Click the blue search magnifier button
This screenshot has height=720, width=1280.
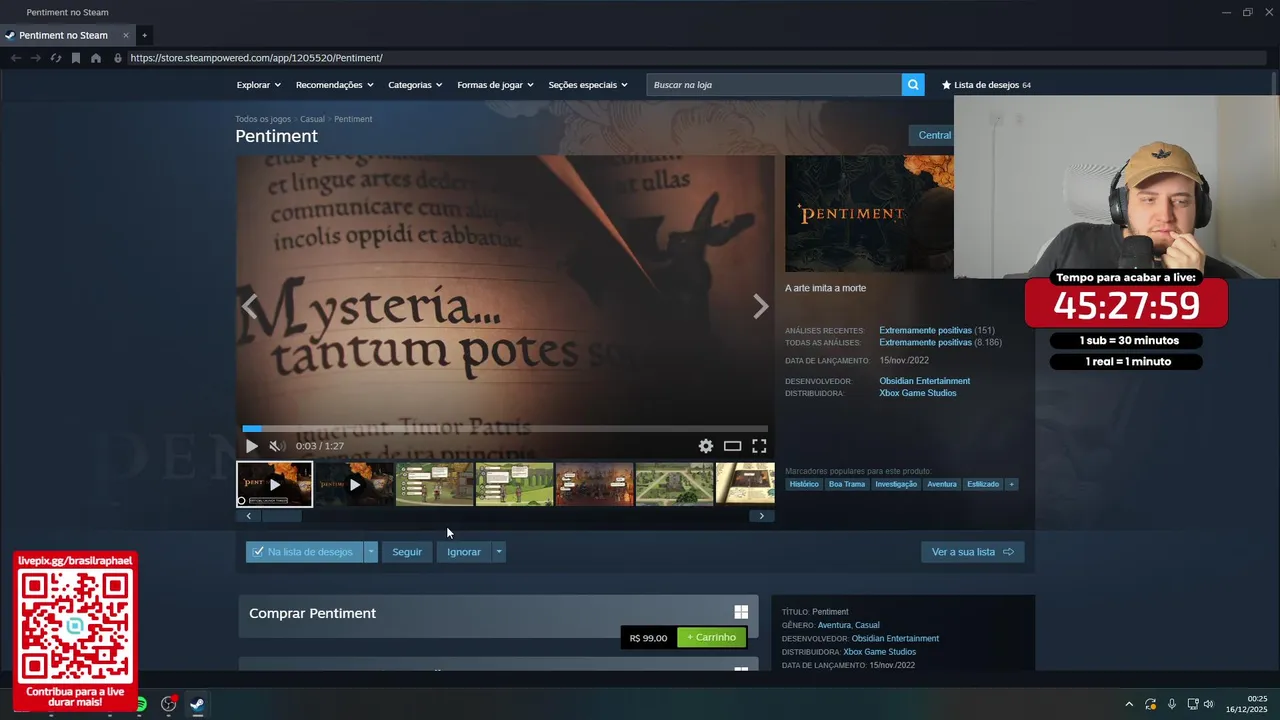[x=913, y=85]
